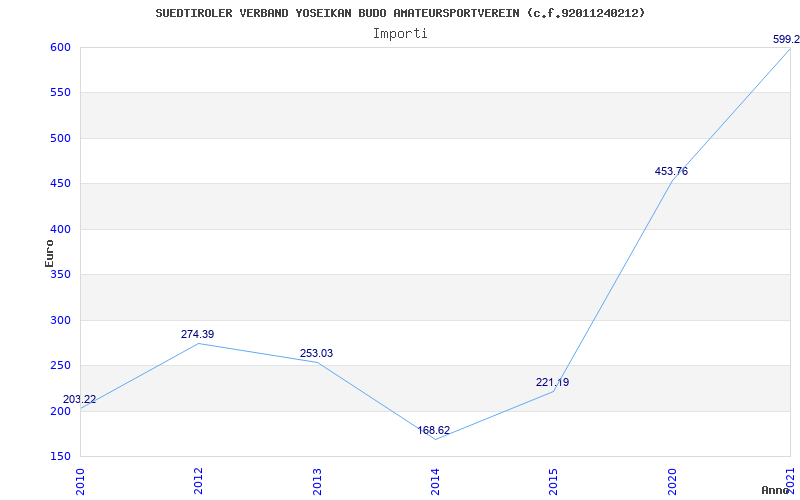
Task: Select the 2014 x-axis year label
Action: 435,481
